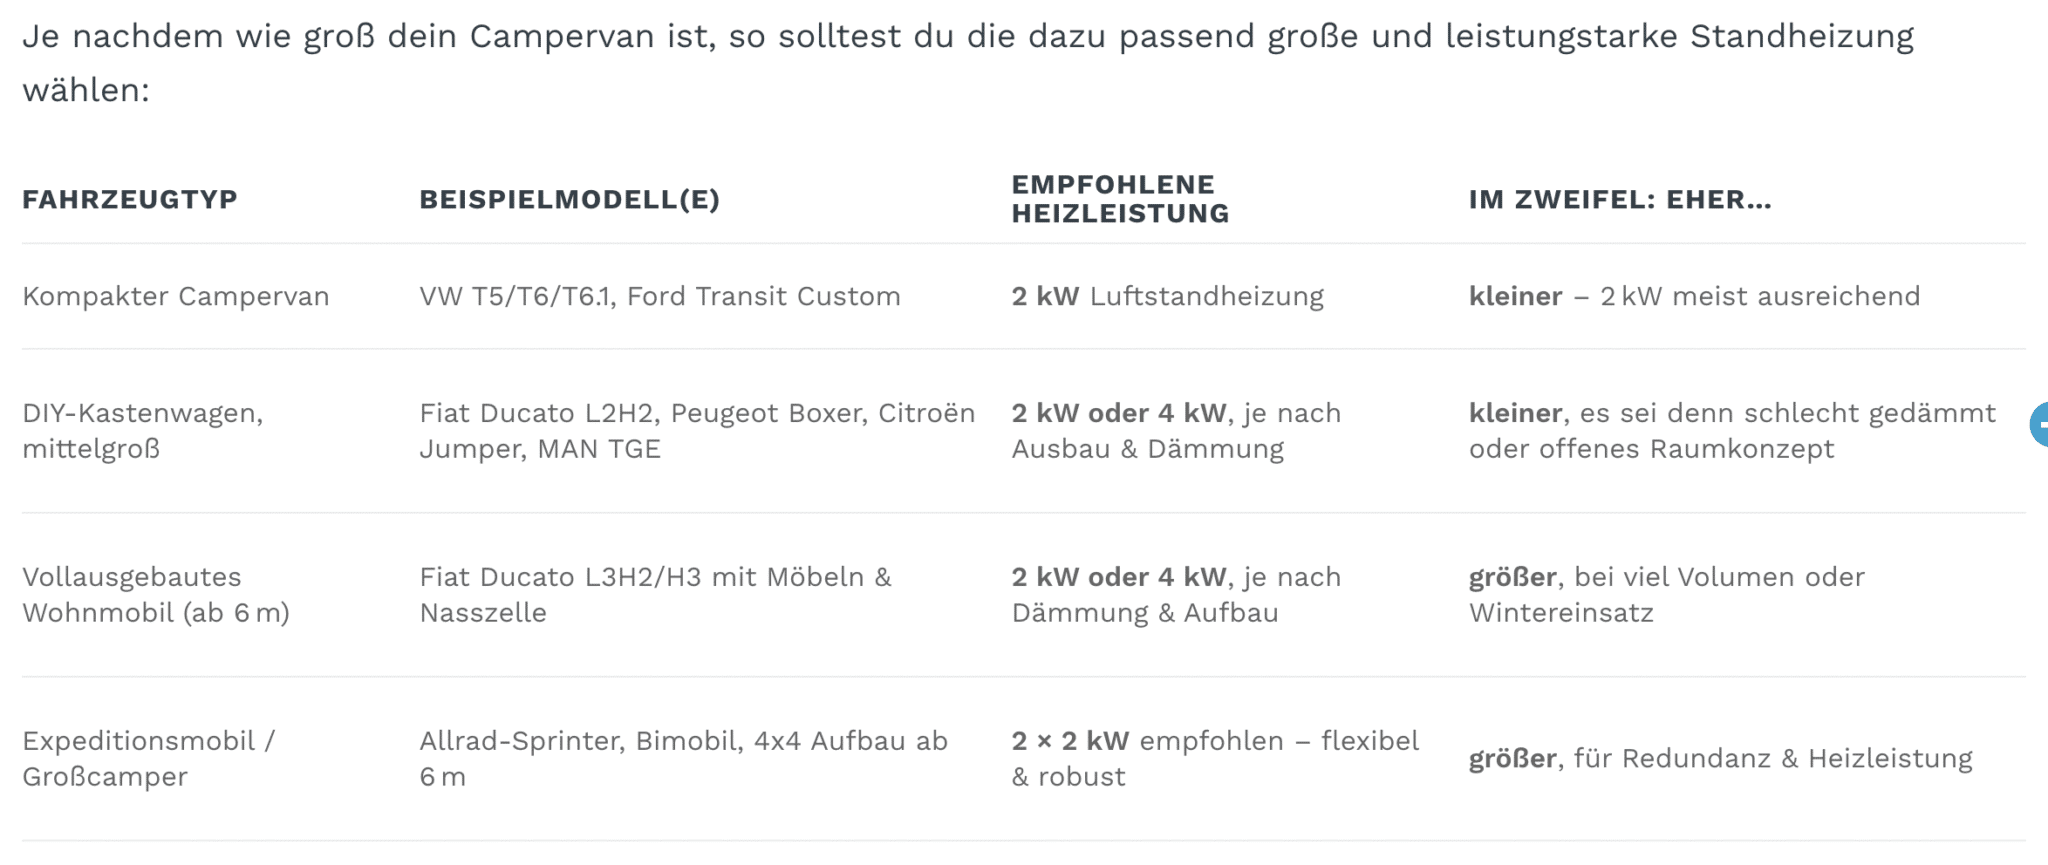Click 'größer, für Redundanz & Heizleistung' text
Screen dimensions: 2048x865
[x=1720, y=759]
